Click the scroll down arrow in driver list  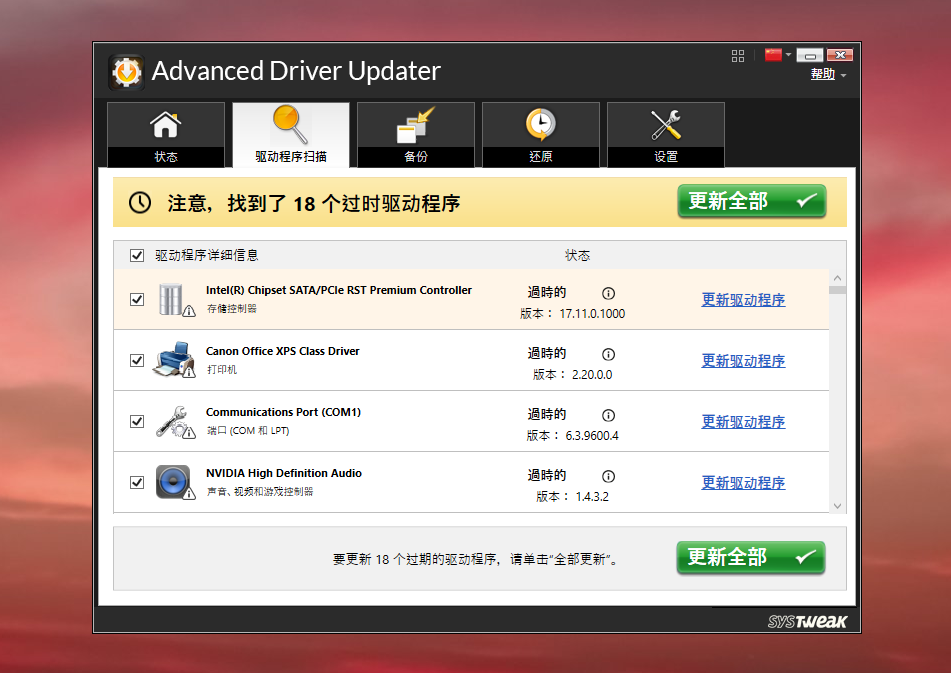(x=837, y=506)
